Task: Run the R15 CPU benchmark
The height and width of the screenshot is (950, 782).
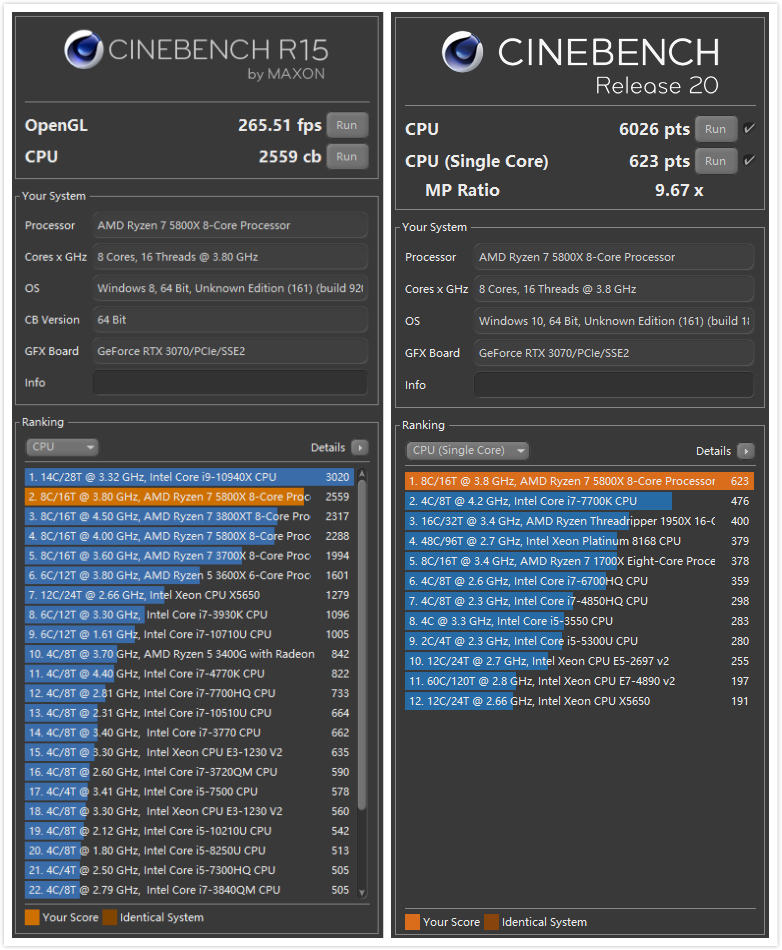Action: (x=347, y=156)
